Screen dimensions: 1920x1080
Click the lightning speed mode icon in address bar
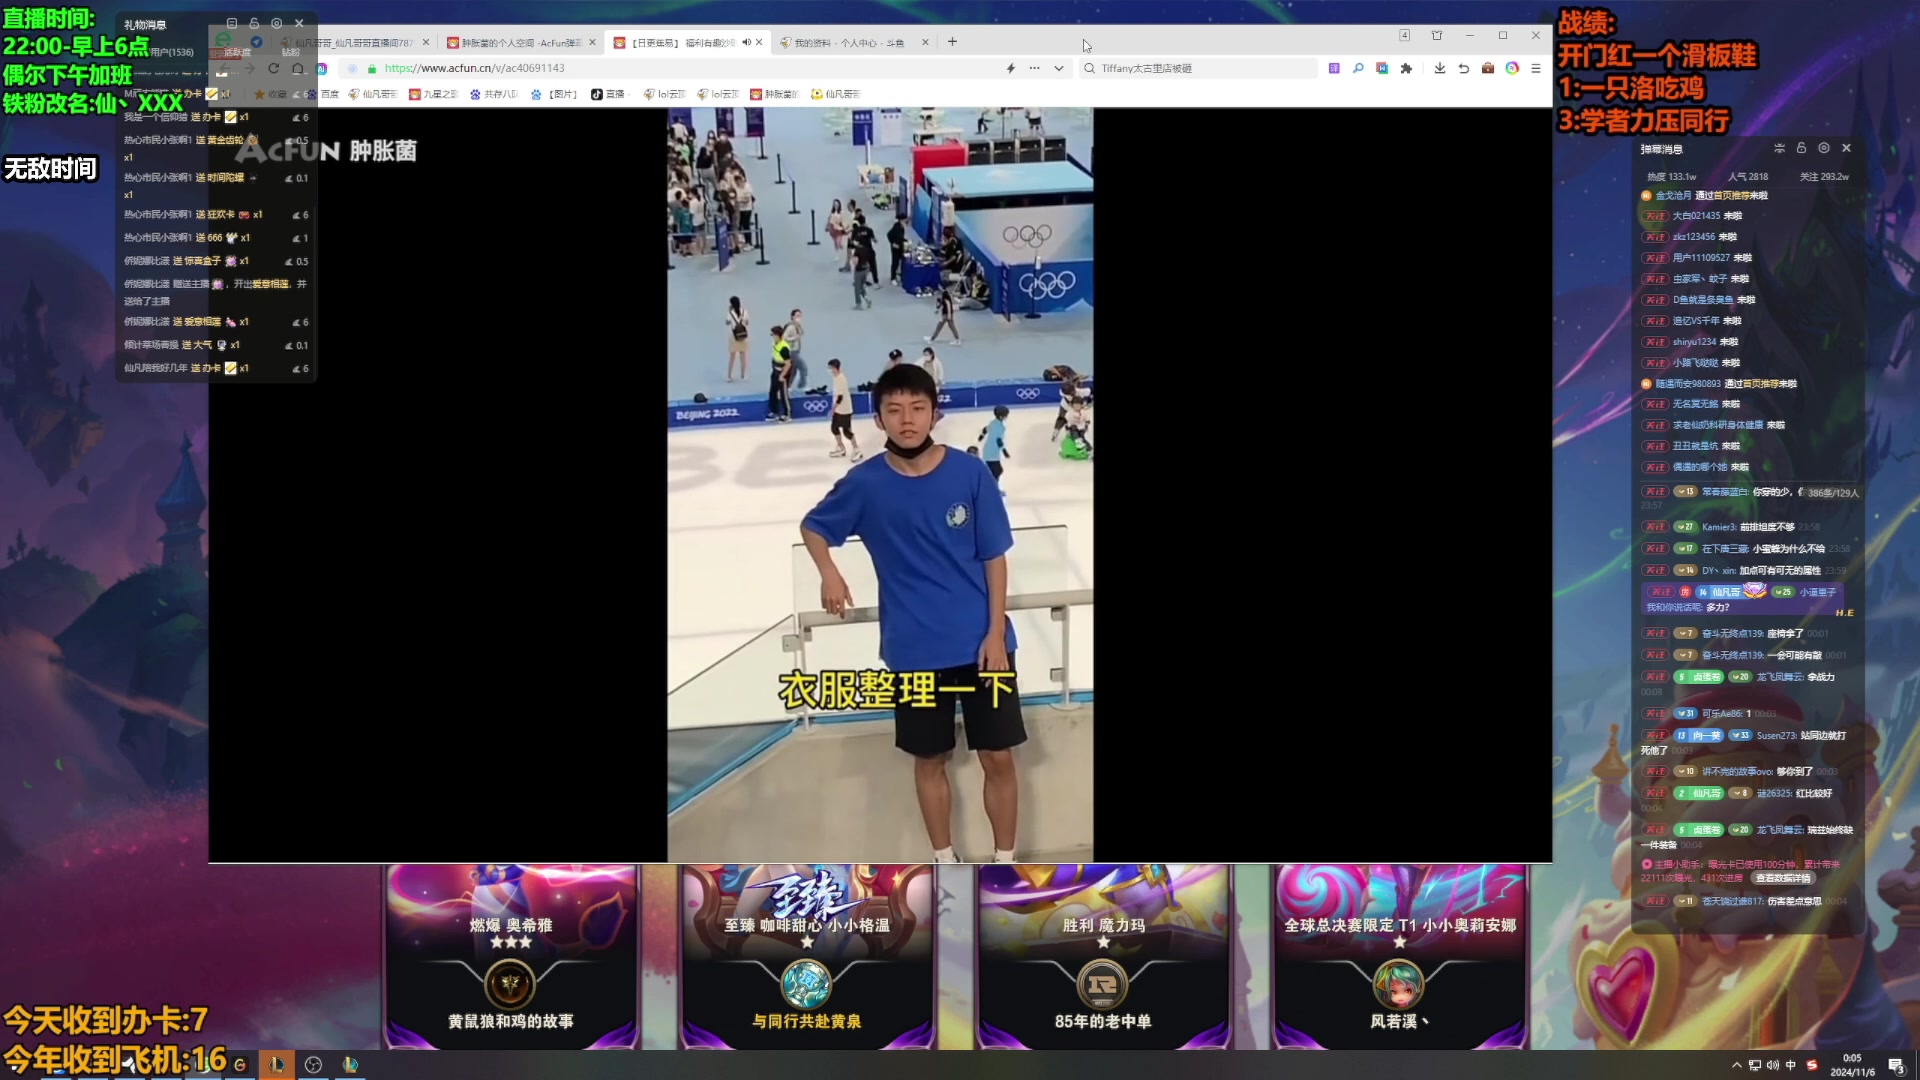[x=1010, y=68]
